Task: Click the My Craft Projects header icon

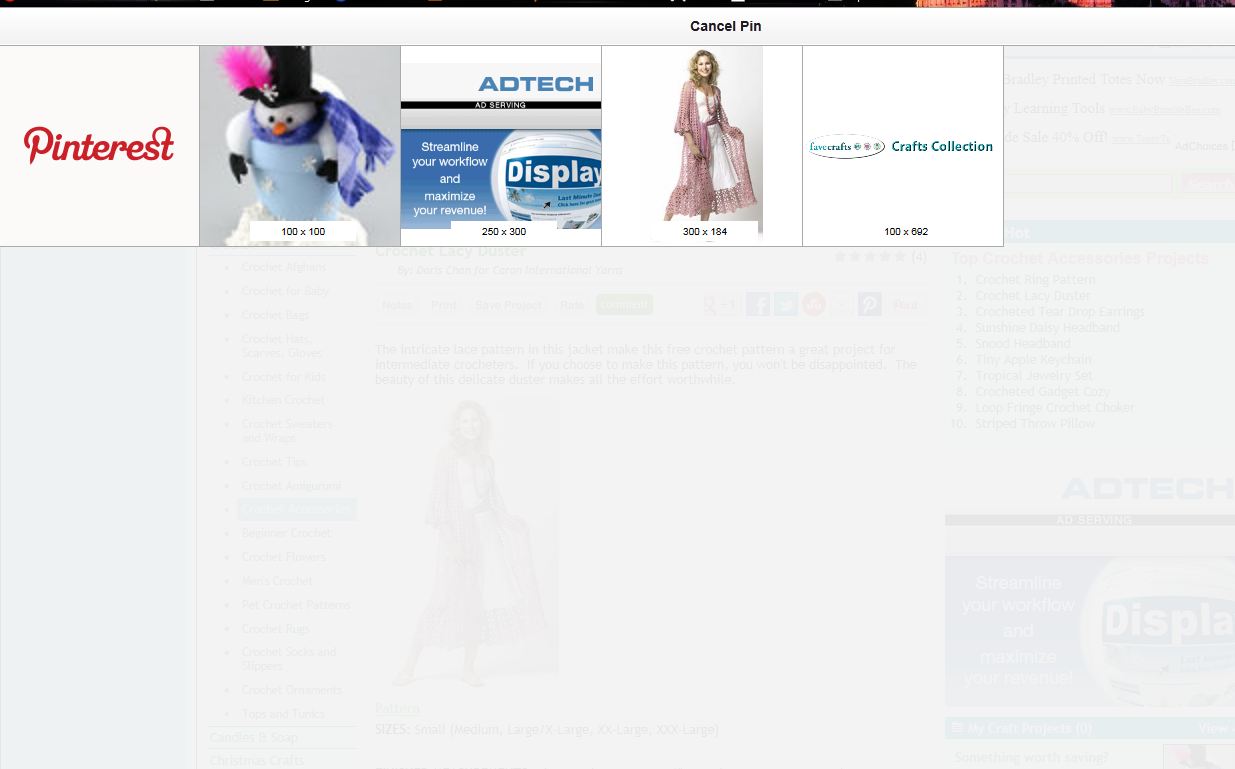Action: point(957,729)
